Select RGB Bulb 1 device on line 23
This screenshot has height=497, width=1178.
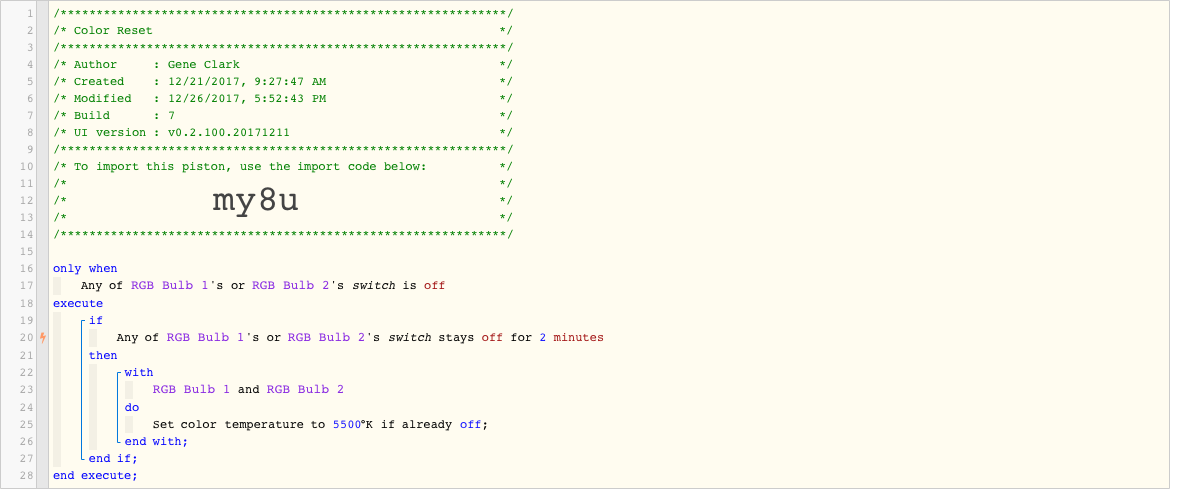coord(192,389)
